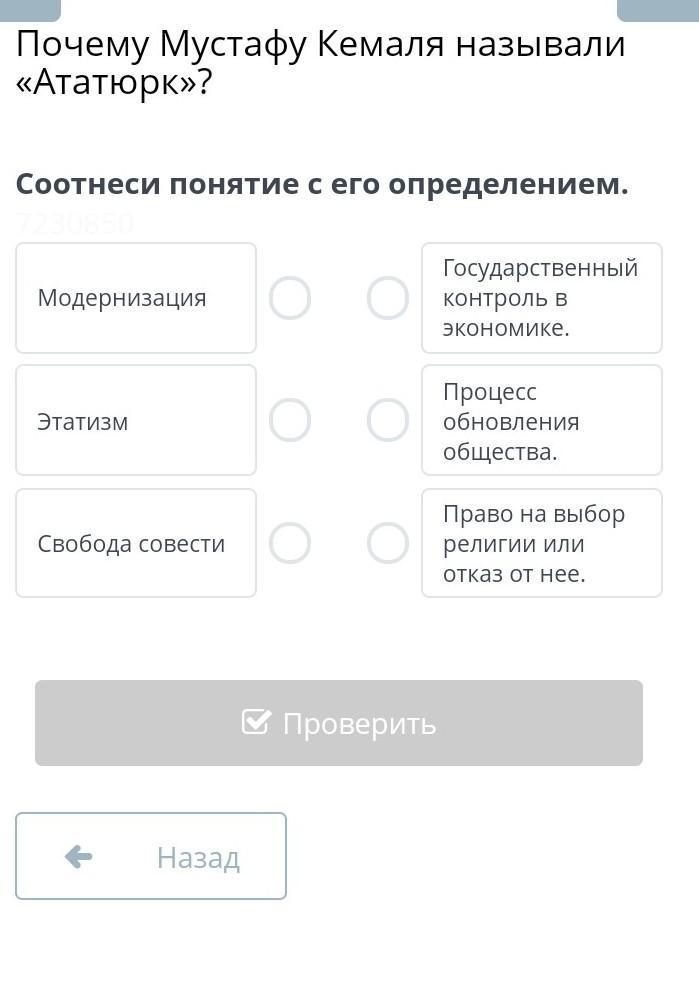Image resolution: width=699 pixels, height=1005 pixels.
Task: Click the instruction text Соотнеси понятие с его определением
Action: tap(322, 185)
